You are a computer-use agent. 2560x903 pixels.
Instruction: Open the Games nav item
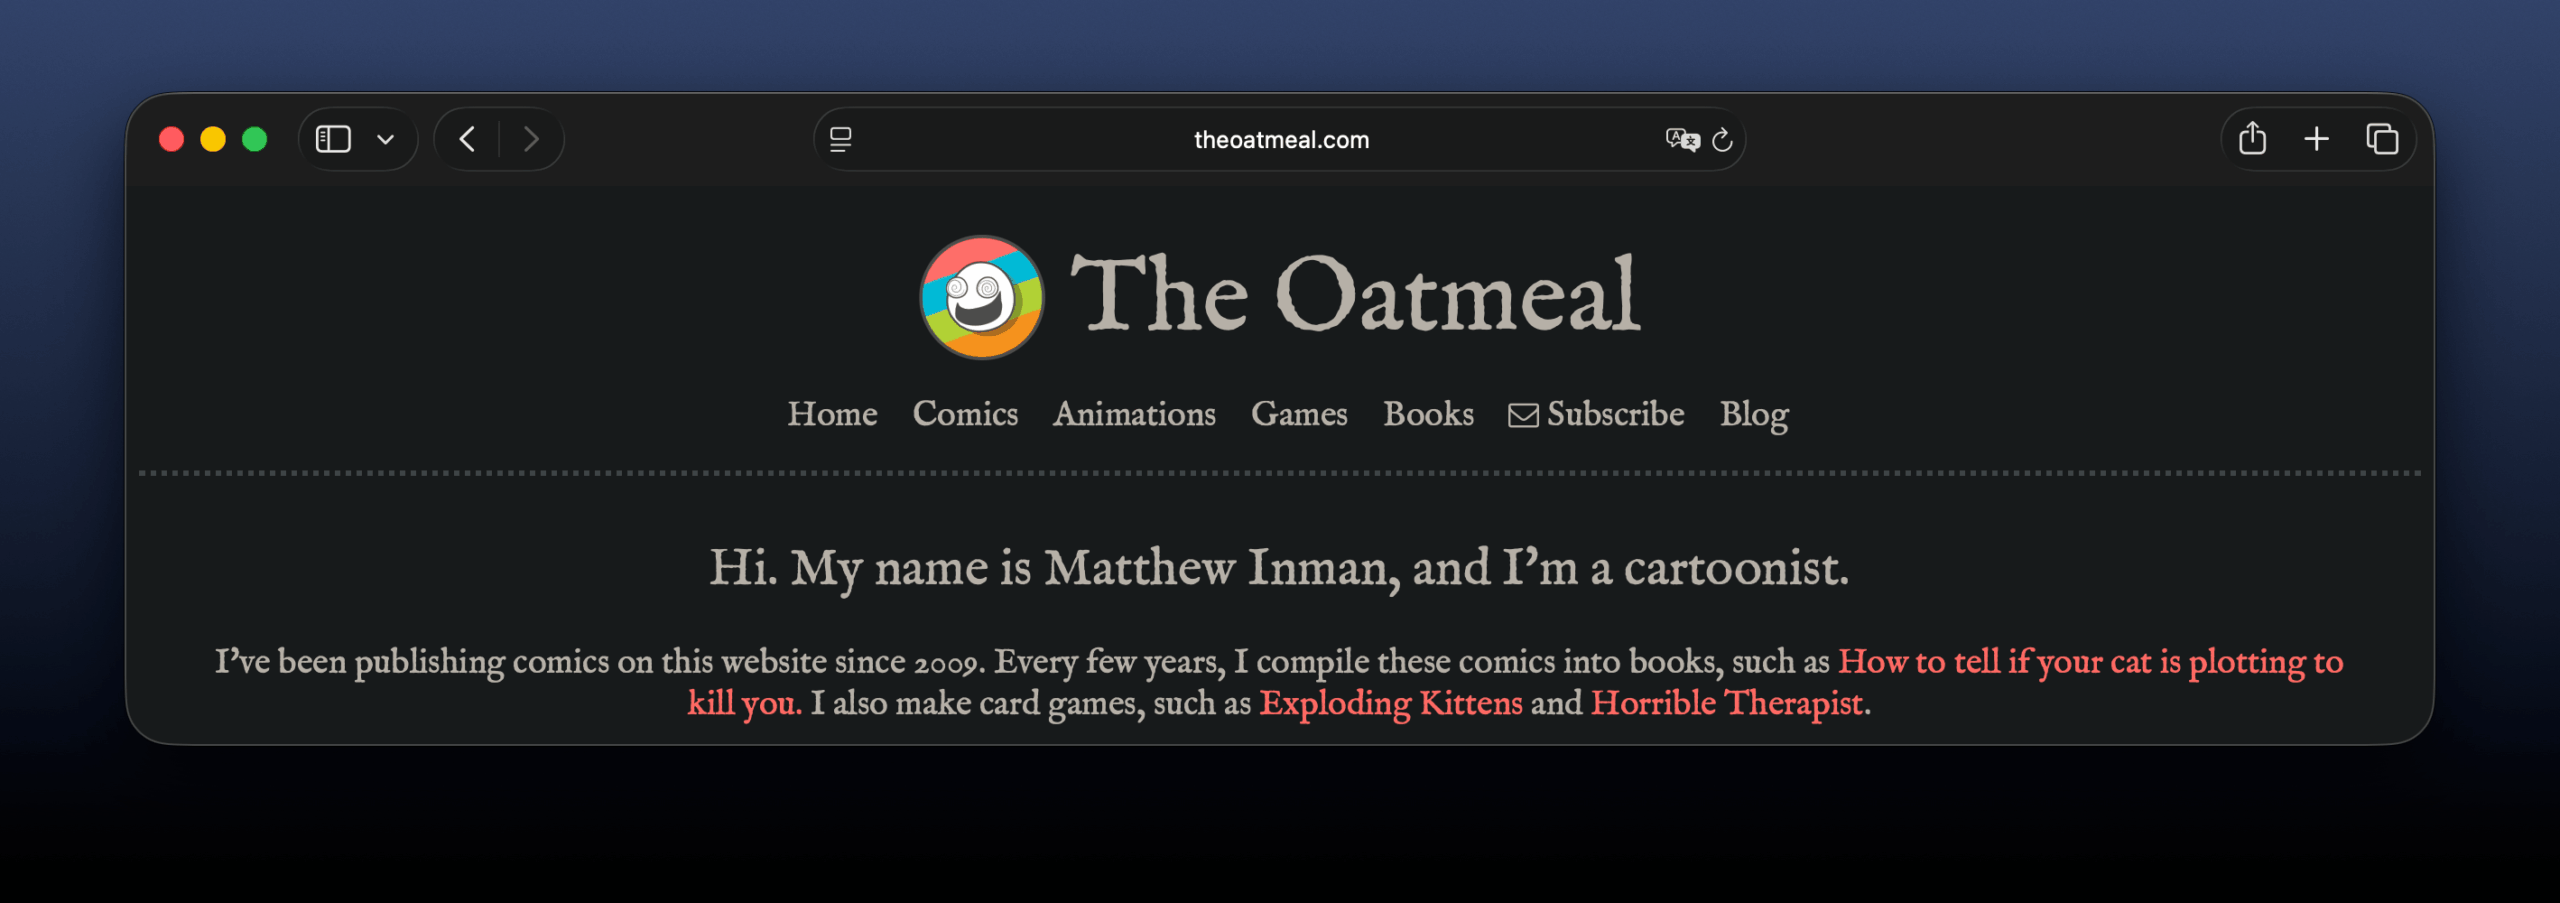[x=1299, y=414]
